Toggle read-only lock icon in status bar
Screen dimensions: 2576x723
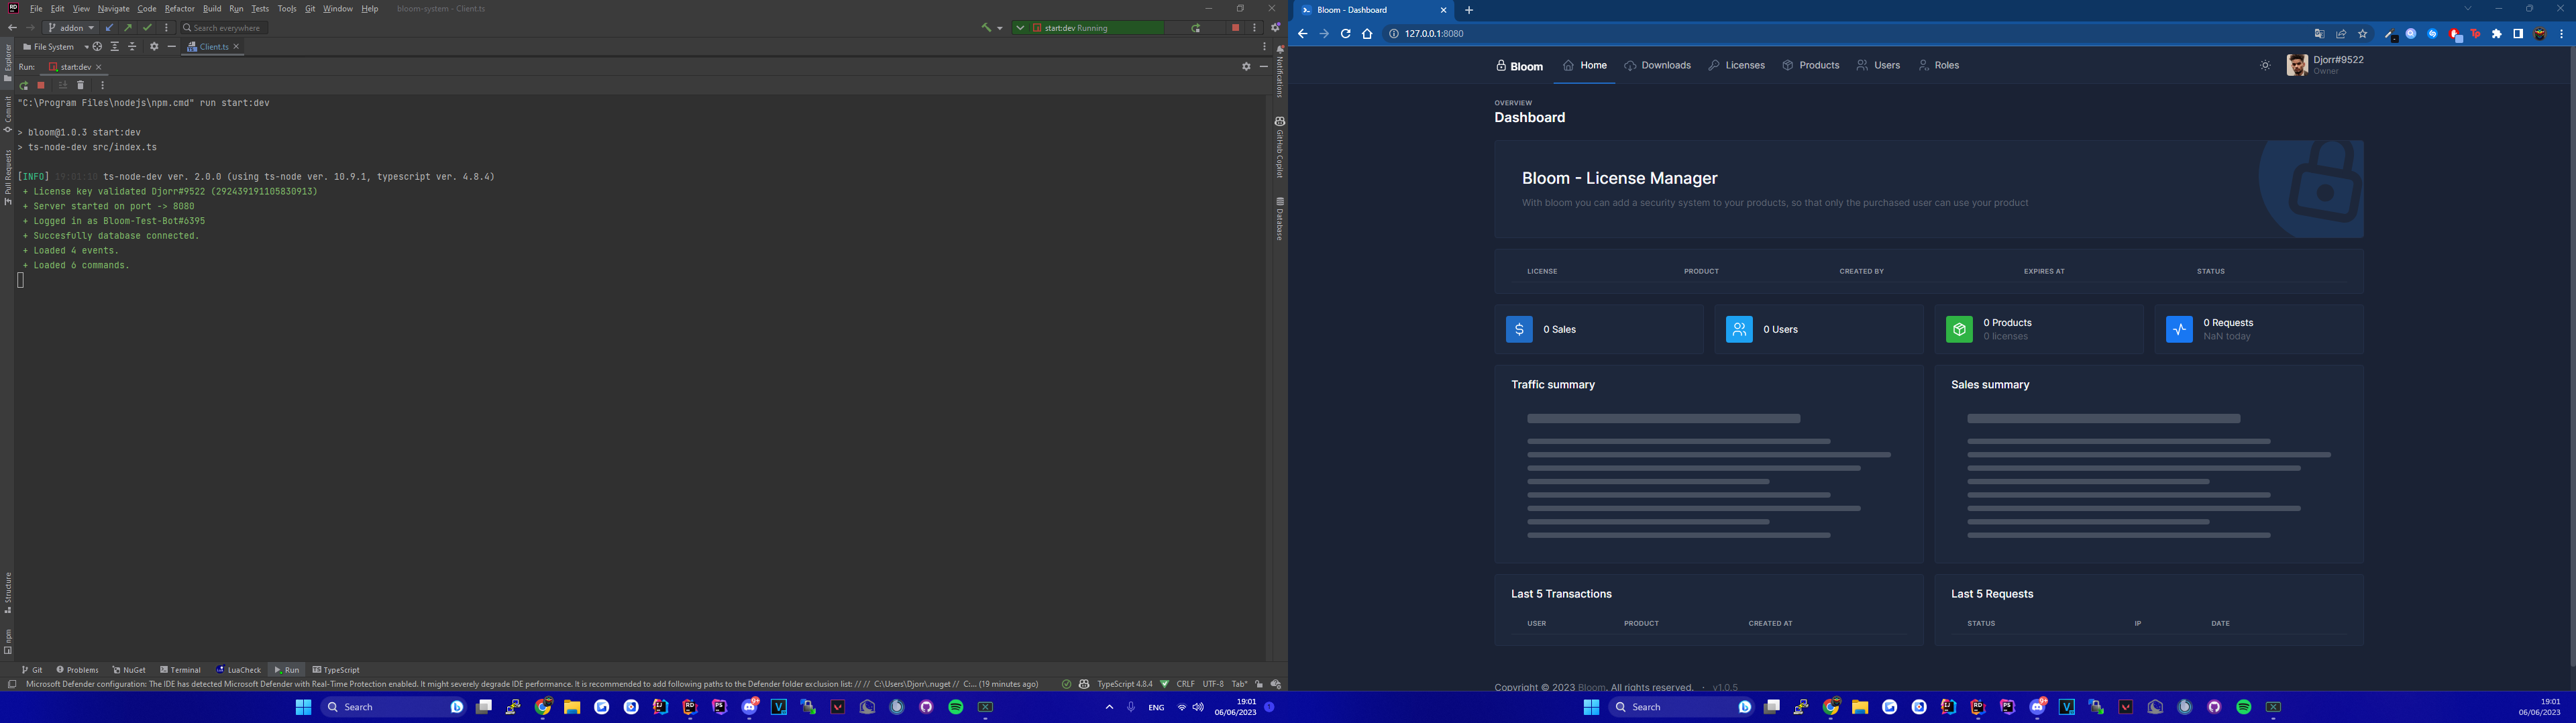point(1259,684)
